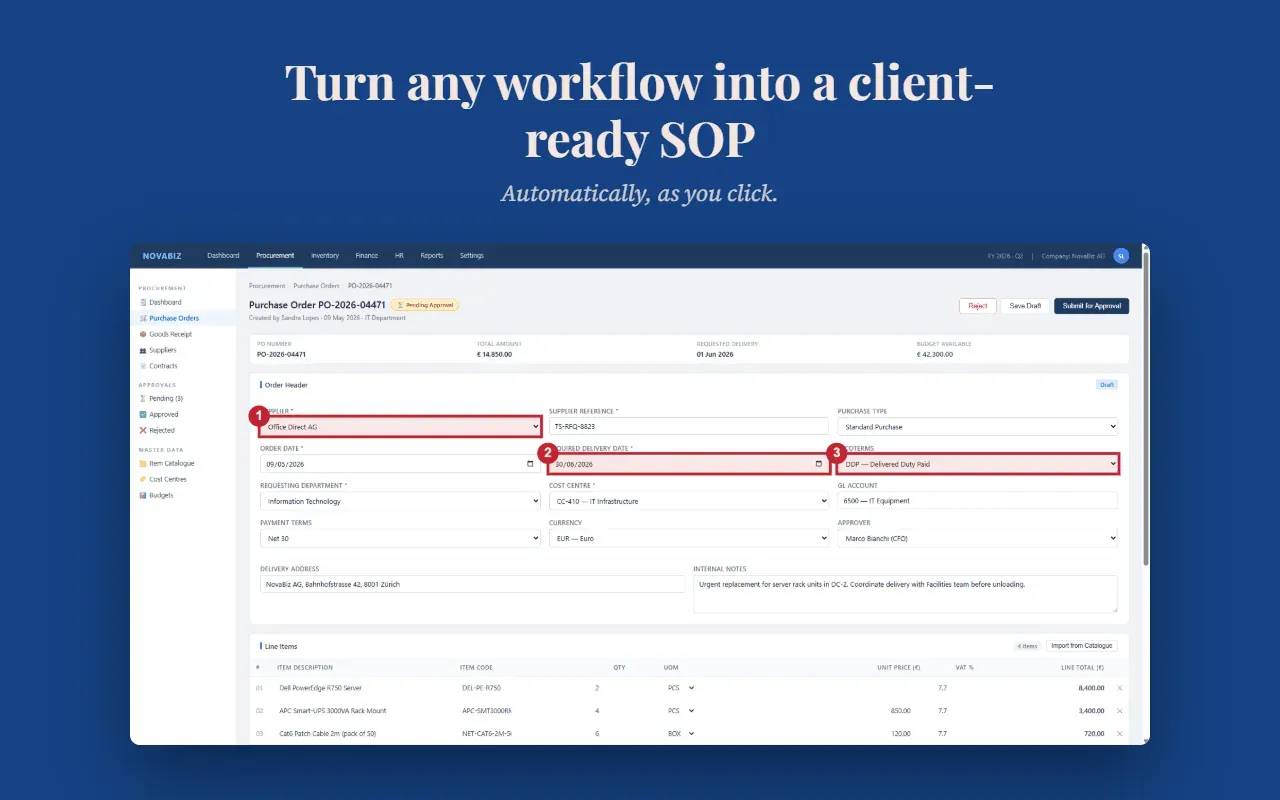Click the Pending Approval status badge
Image resolution: width=1280 pixels, height=800 pixels.
pos(425,305)
